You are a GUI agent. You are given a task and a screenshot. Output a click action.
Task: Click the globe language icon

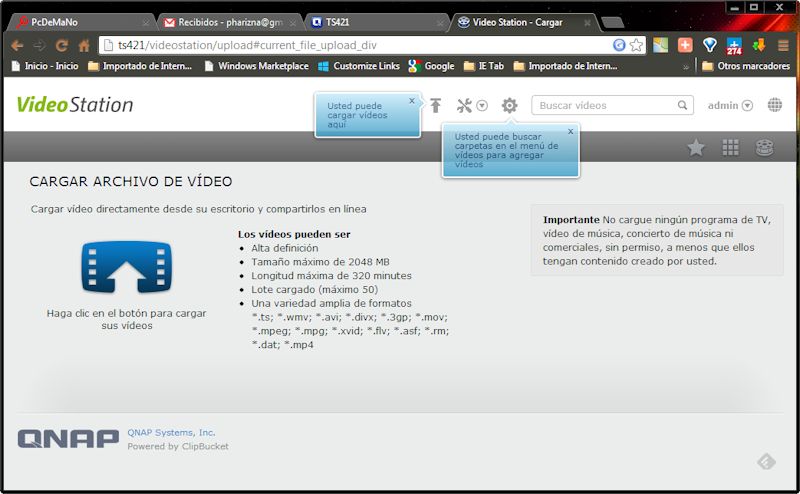coord(774,105)
